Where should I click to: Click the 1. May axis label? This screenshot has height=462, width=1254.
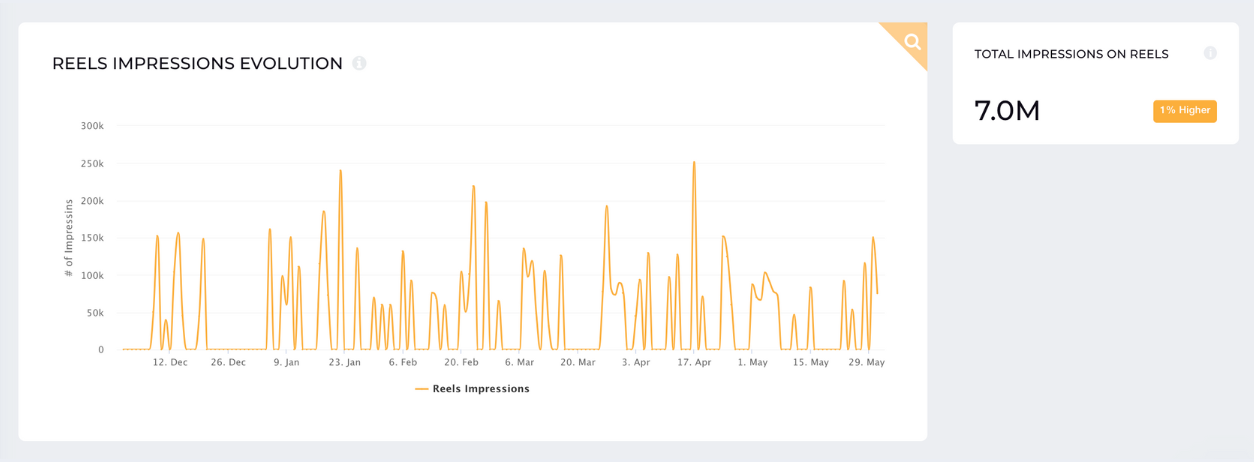(x=753, y=362)
